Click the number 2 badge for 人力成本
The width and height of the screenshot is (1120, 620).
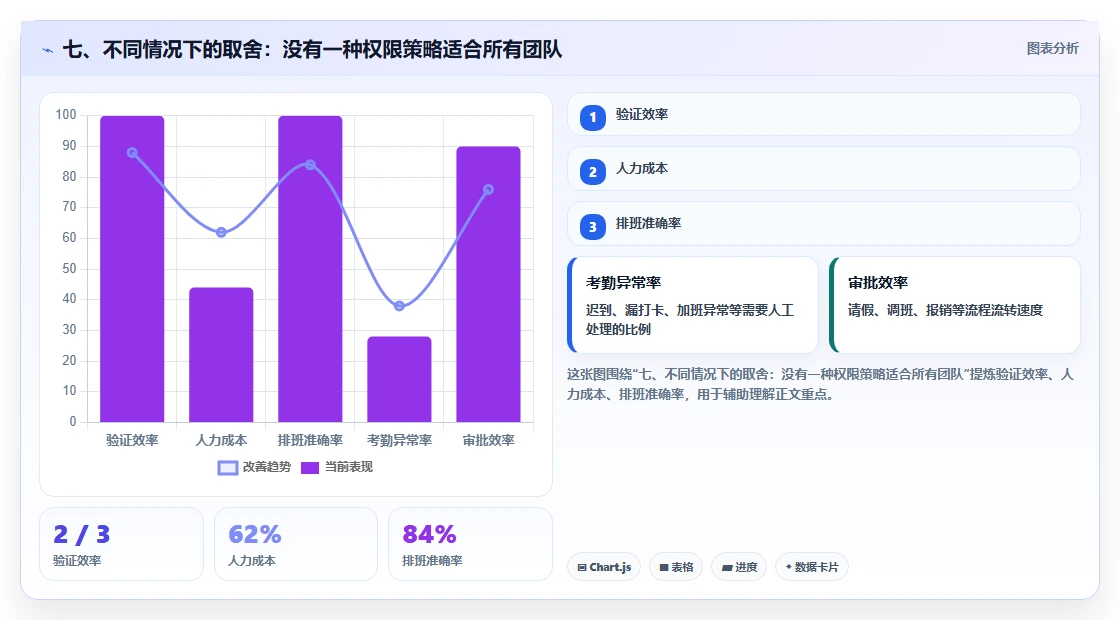pos(592,171)
